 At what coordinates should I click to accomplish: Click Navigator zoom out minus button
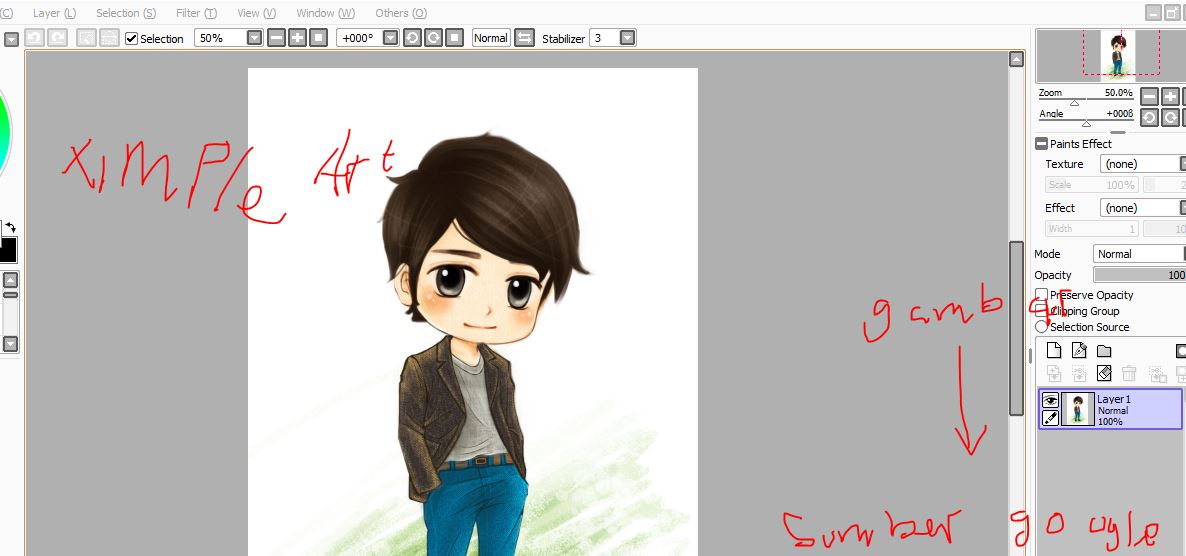(1149, 97)
